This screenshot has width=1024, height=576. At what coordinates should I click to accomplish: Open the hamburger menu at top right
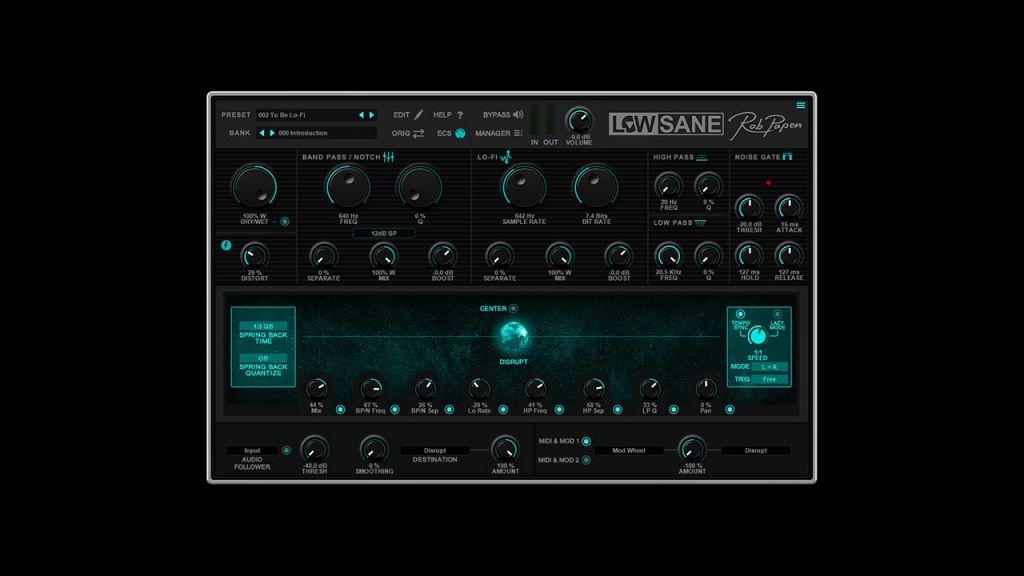[801, 105]
